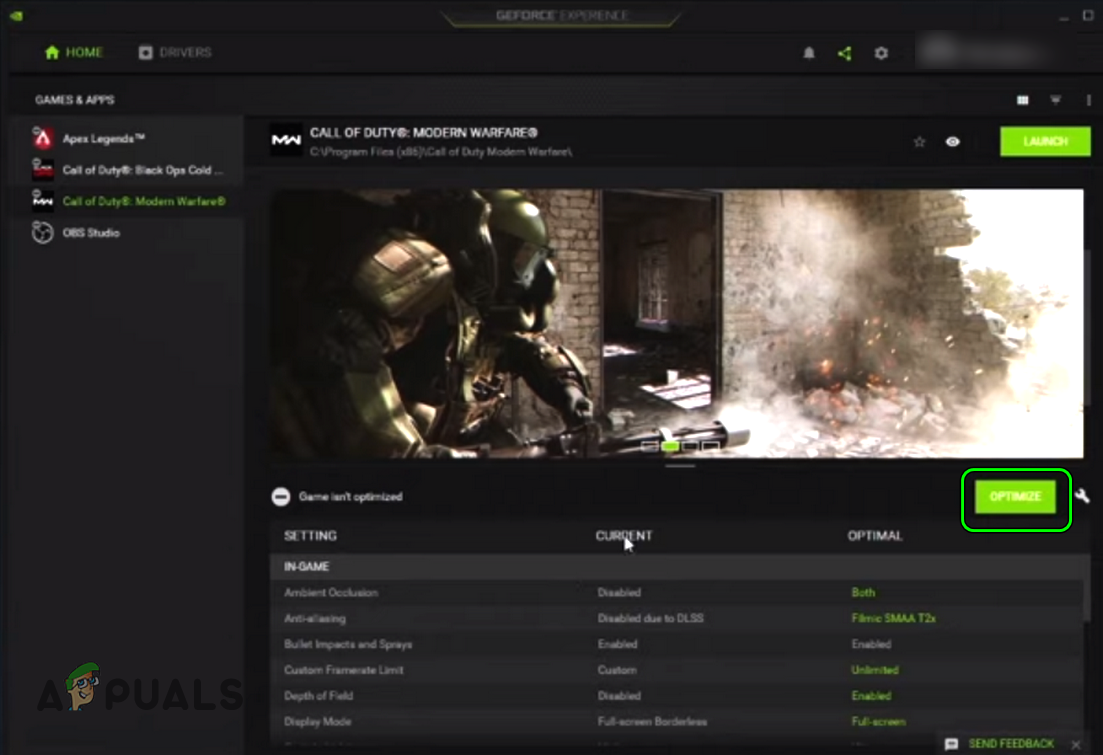Go to the HOME tab

(74, 53)
